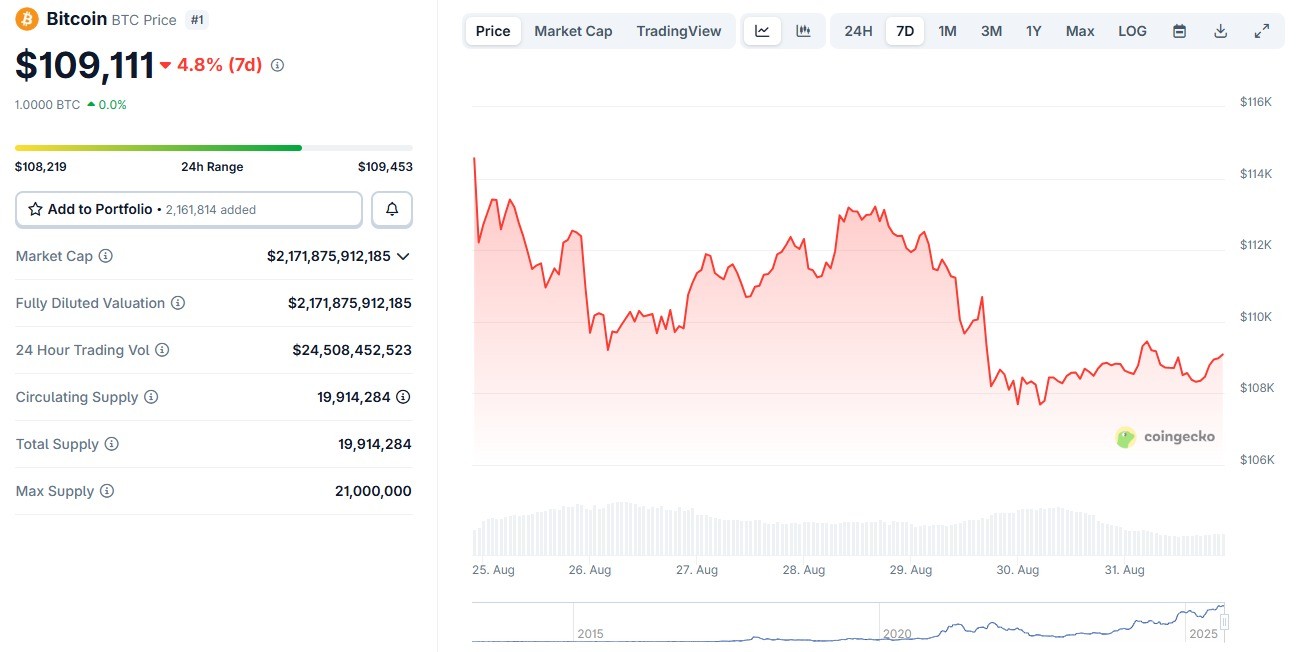The image size is (1301, 652).
Task: Click the info icon beside Circulating Supply
Action: (x=153, y=397)
